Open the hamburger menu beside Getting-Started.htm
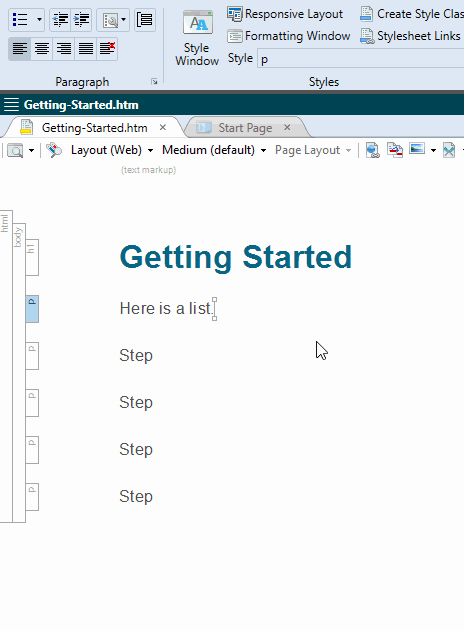 coord(11,105)
